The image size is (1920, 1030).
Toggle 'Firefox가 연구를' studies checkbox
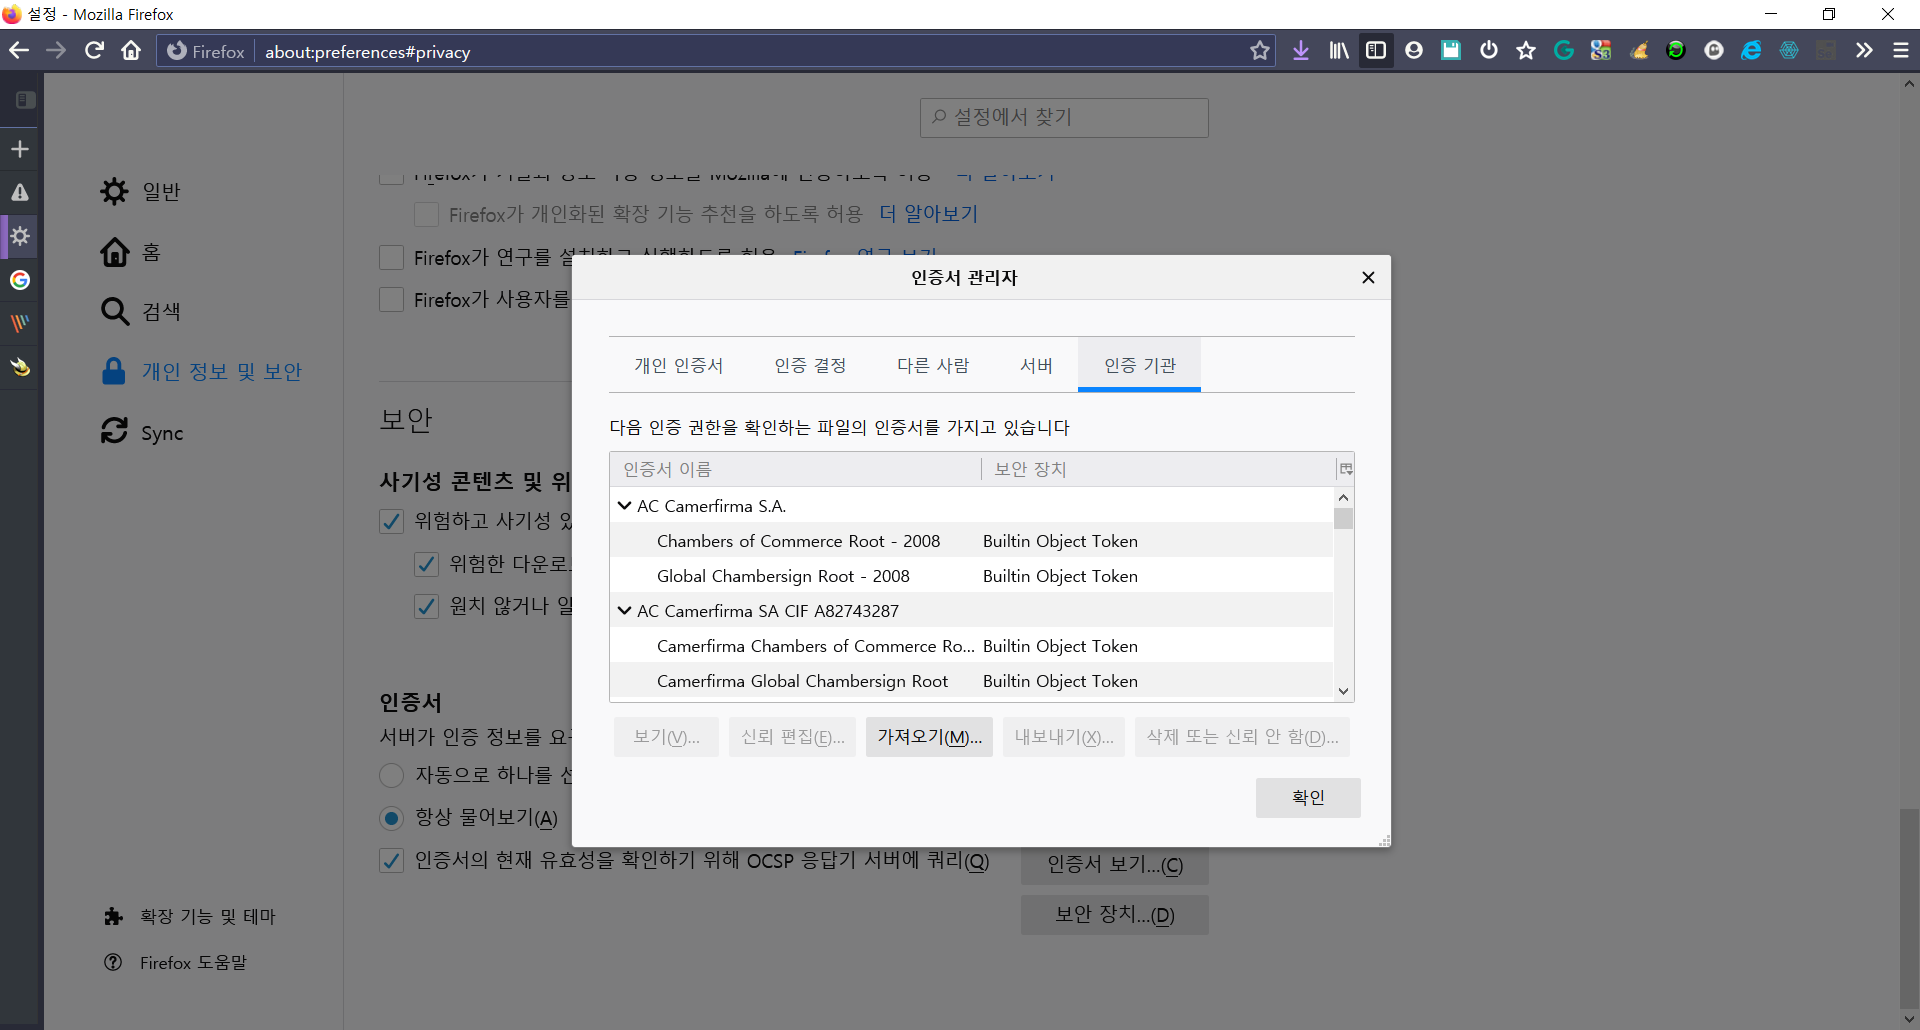pos(391,258)
